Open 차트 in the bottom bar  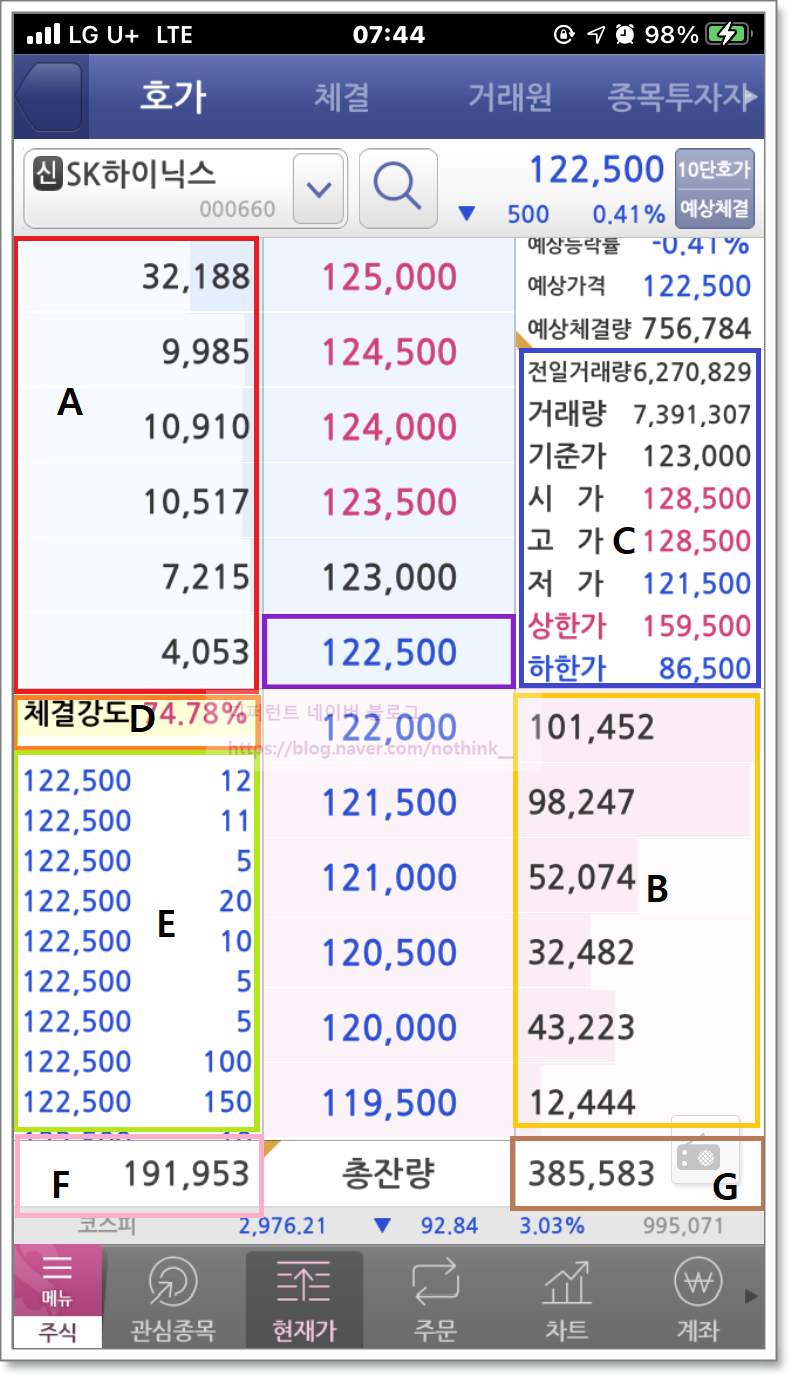(565, 1297)
